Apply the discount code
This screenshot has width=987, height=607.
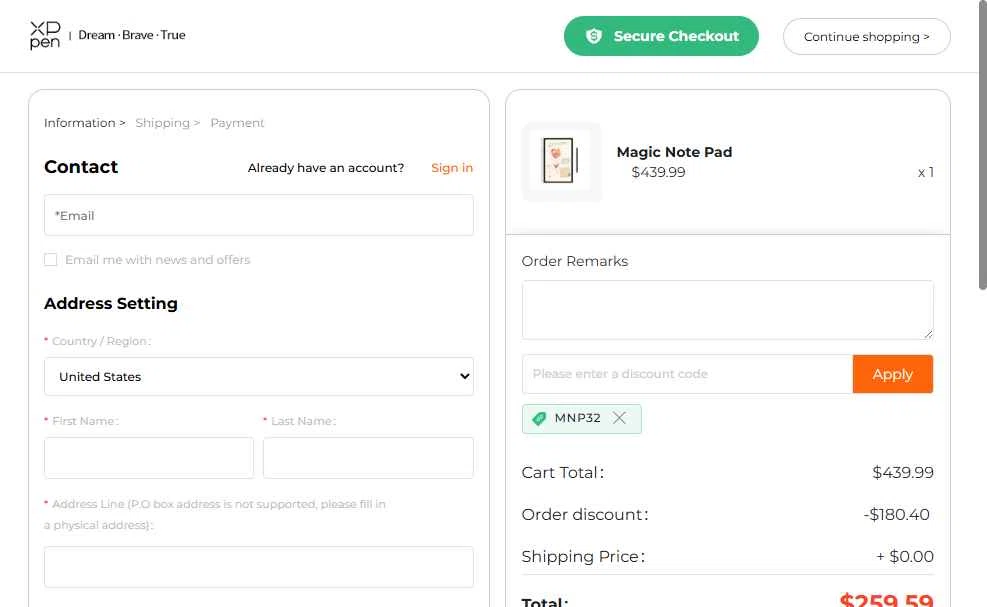point(893,374)
